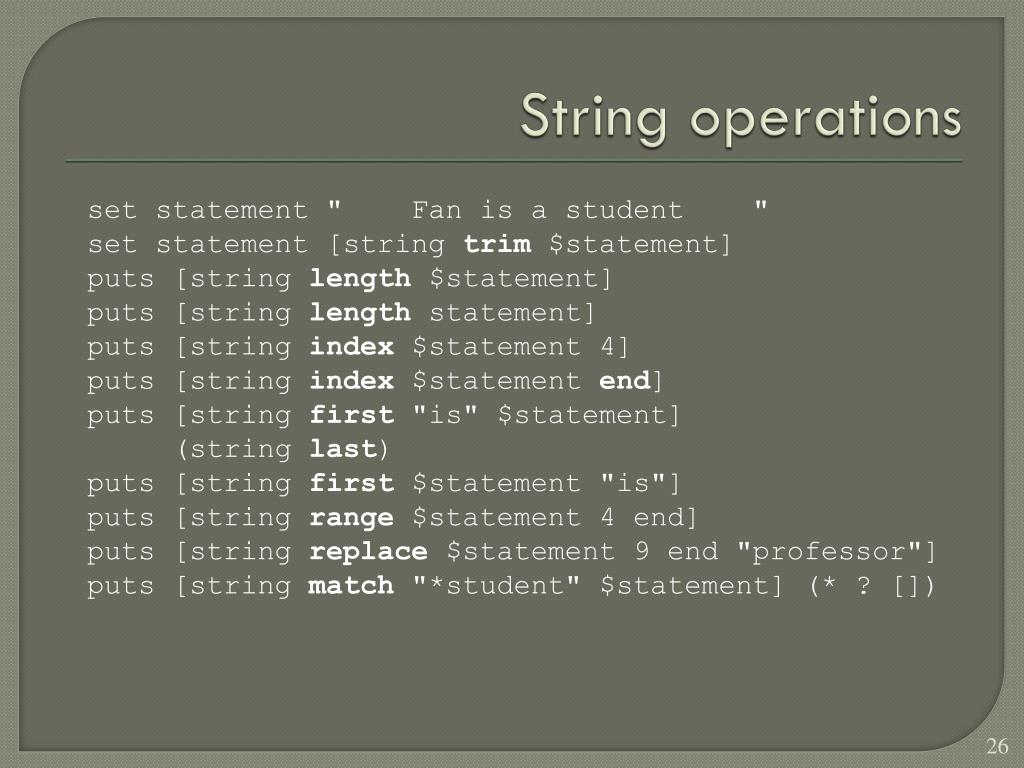
Task: Click the first line's set statement text
Action: 197,210
